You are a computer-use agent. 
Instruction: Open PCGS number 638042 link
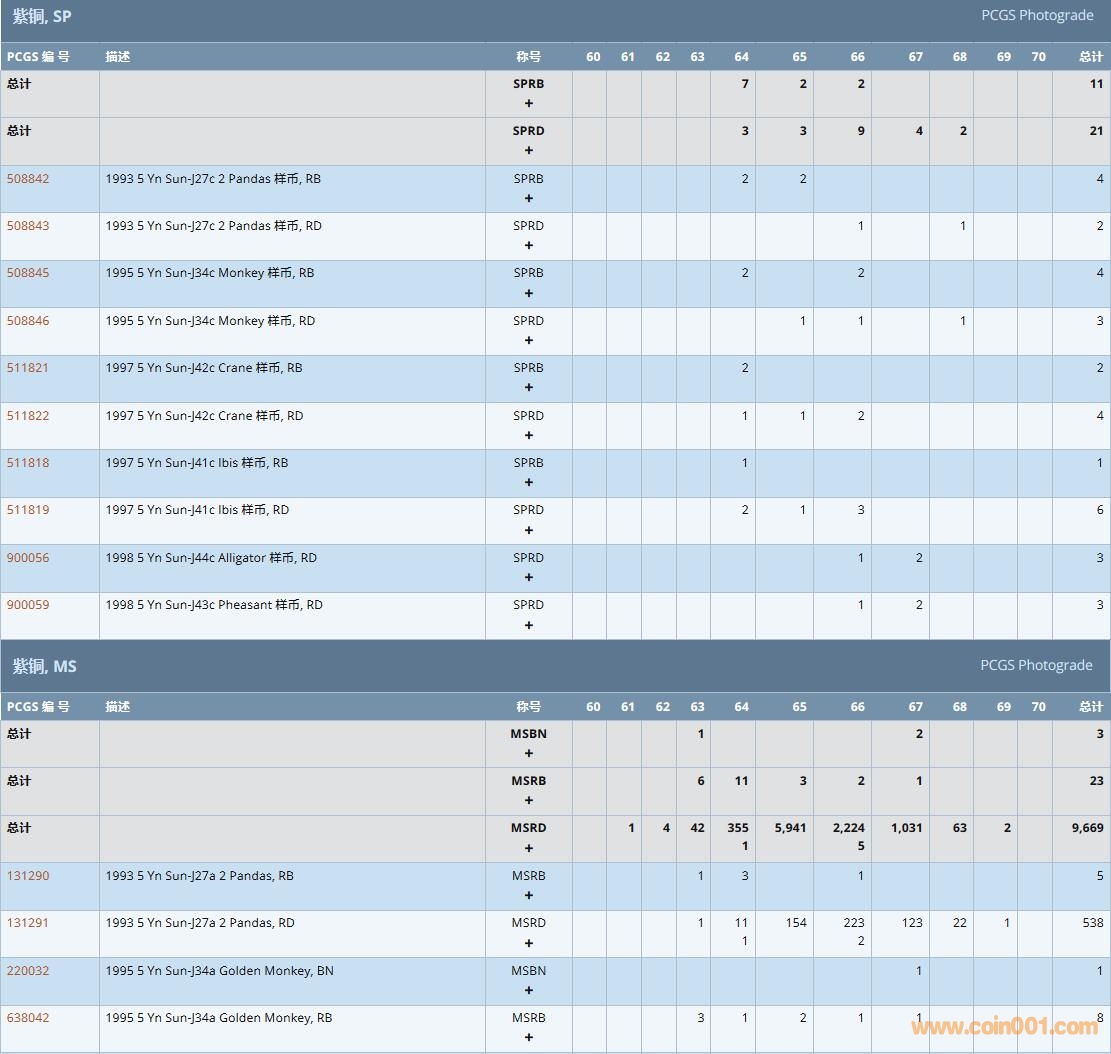pos(28,1018)
